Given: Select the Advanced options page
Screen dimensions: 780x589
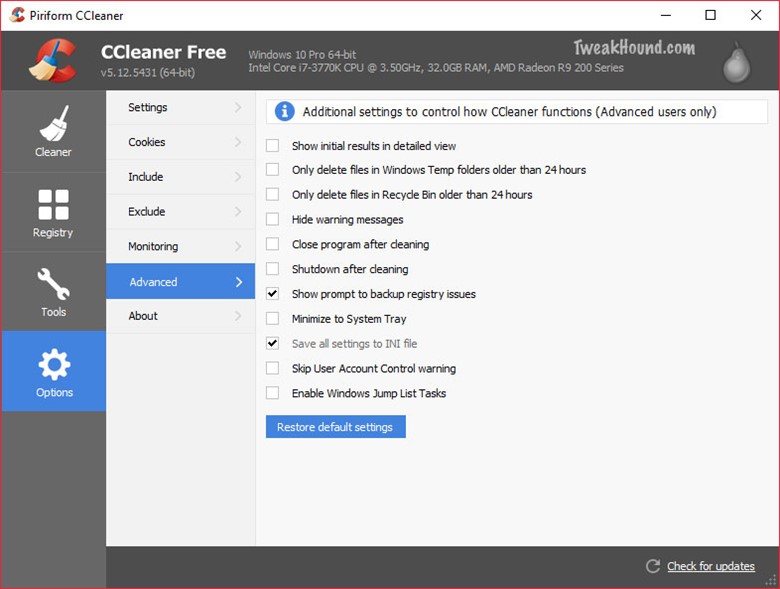Looking at the screenshot, I should (181, 282).
